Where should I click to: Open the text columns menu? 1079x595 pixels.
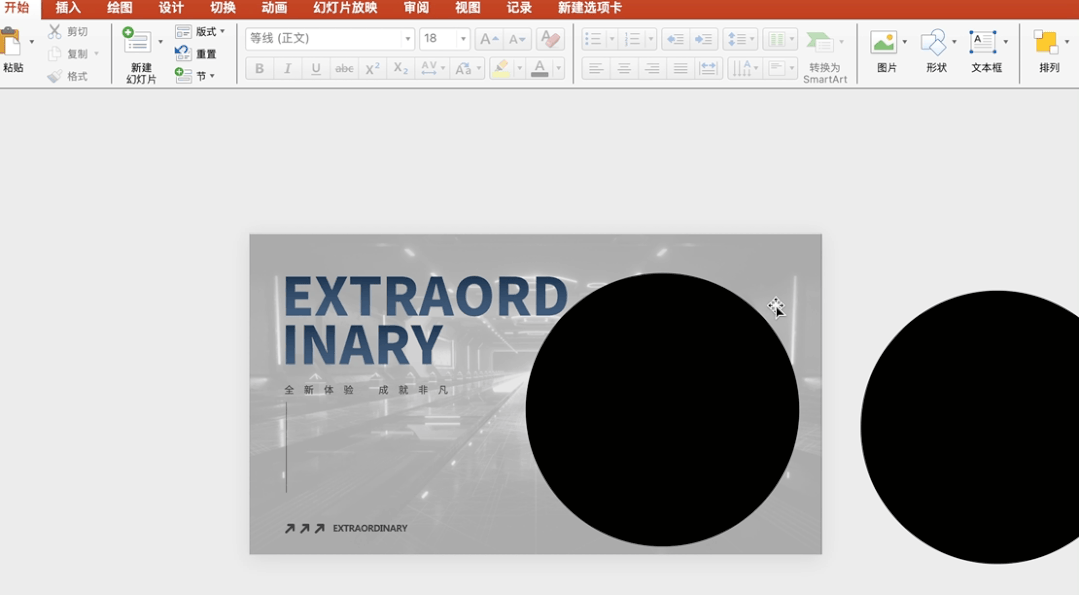pos(780,39)
